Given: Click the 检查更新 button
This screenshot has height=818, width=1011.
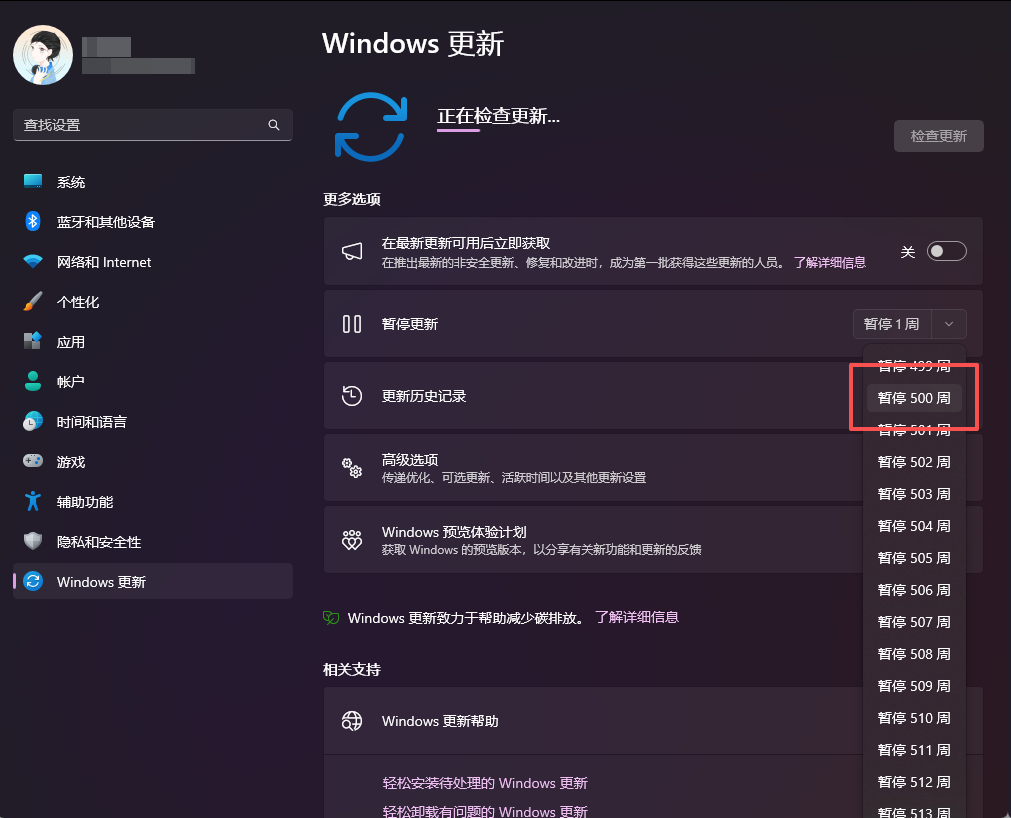Looking at the screenshot, I should pyautogui.click(x=937, y=136).
